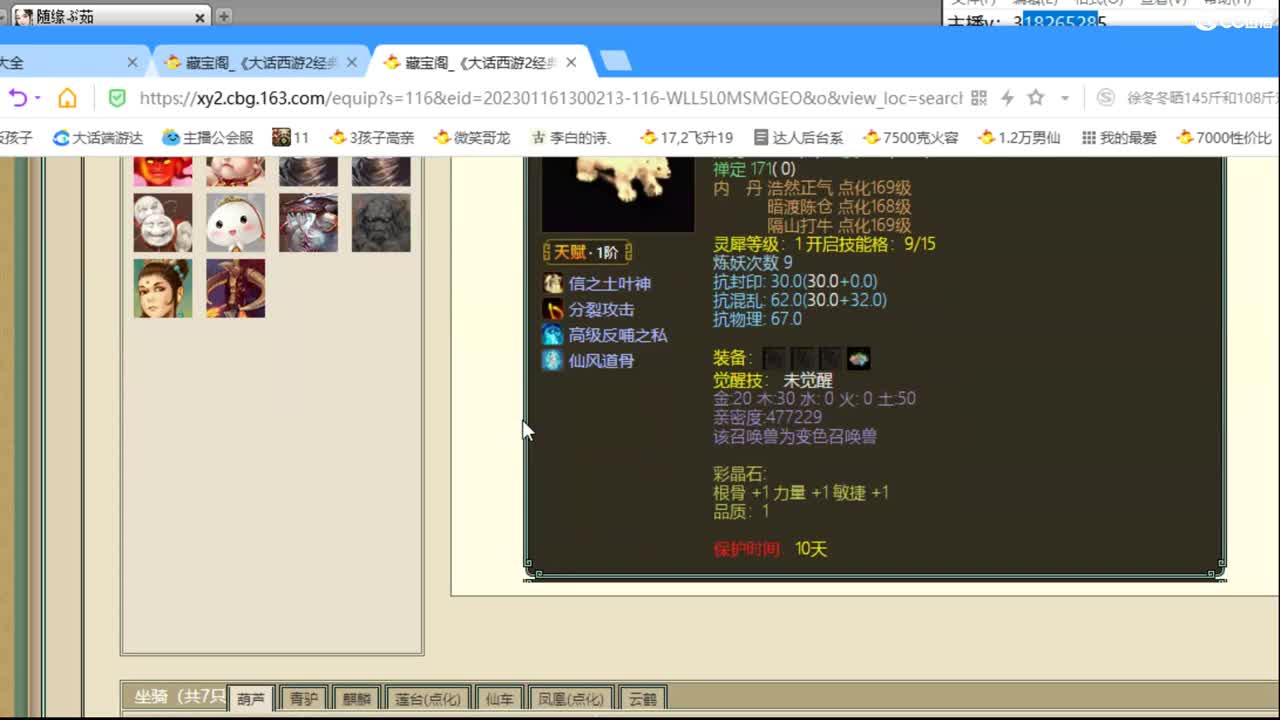
Task: Click the 仙风道骨 skill icon
Action: tap(553, 361)
